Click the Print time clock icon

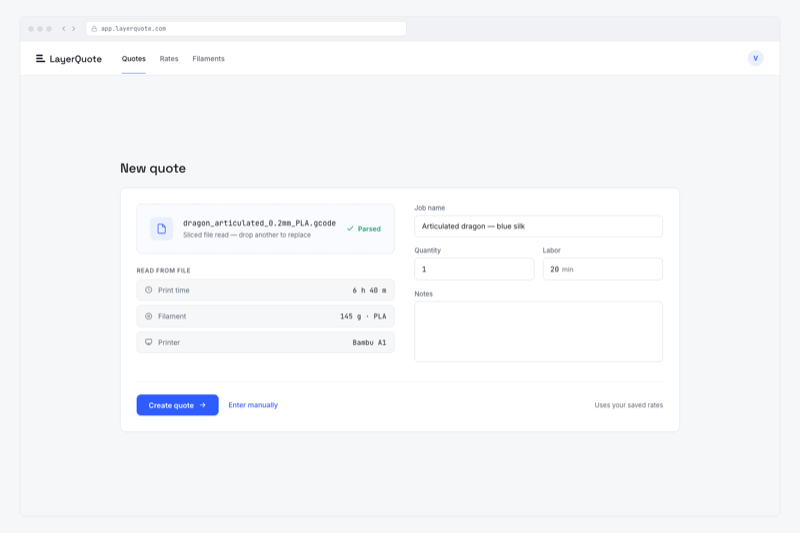148,290
